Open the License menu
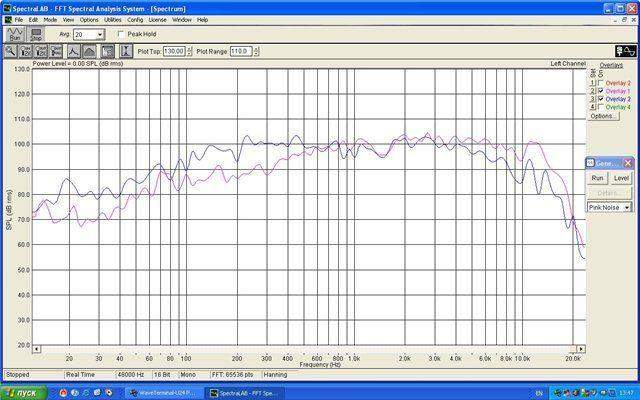Image resolution: width=640 pixels, height=400 pixels. coord(157,20)
